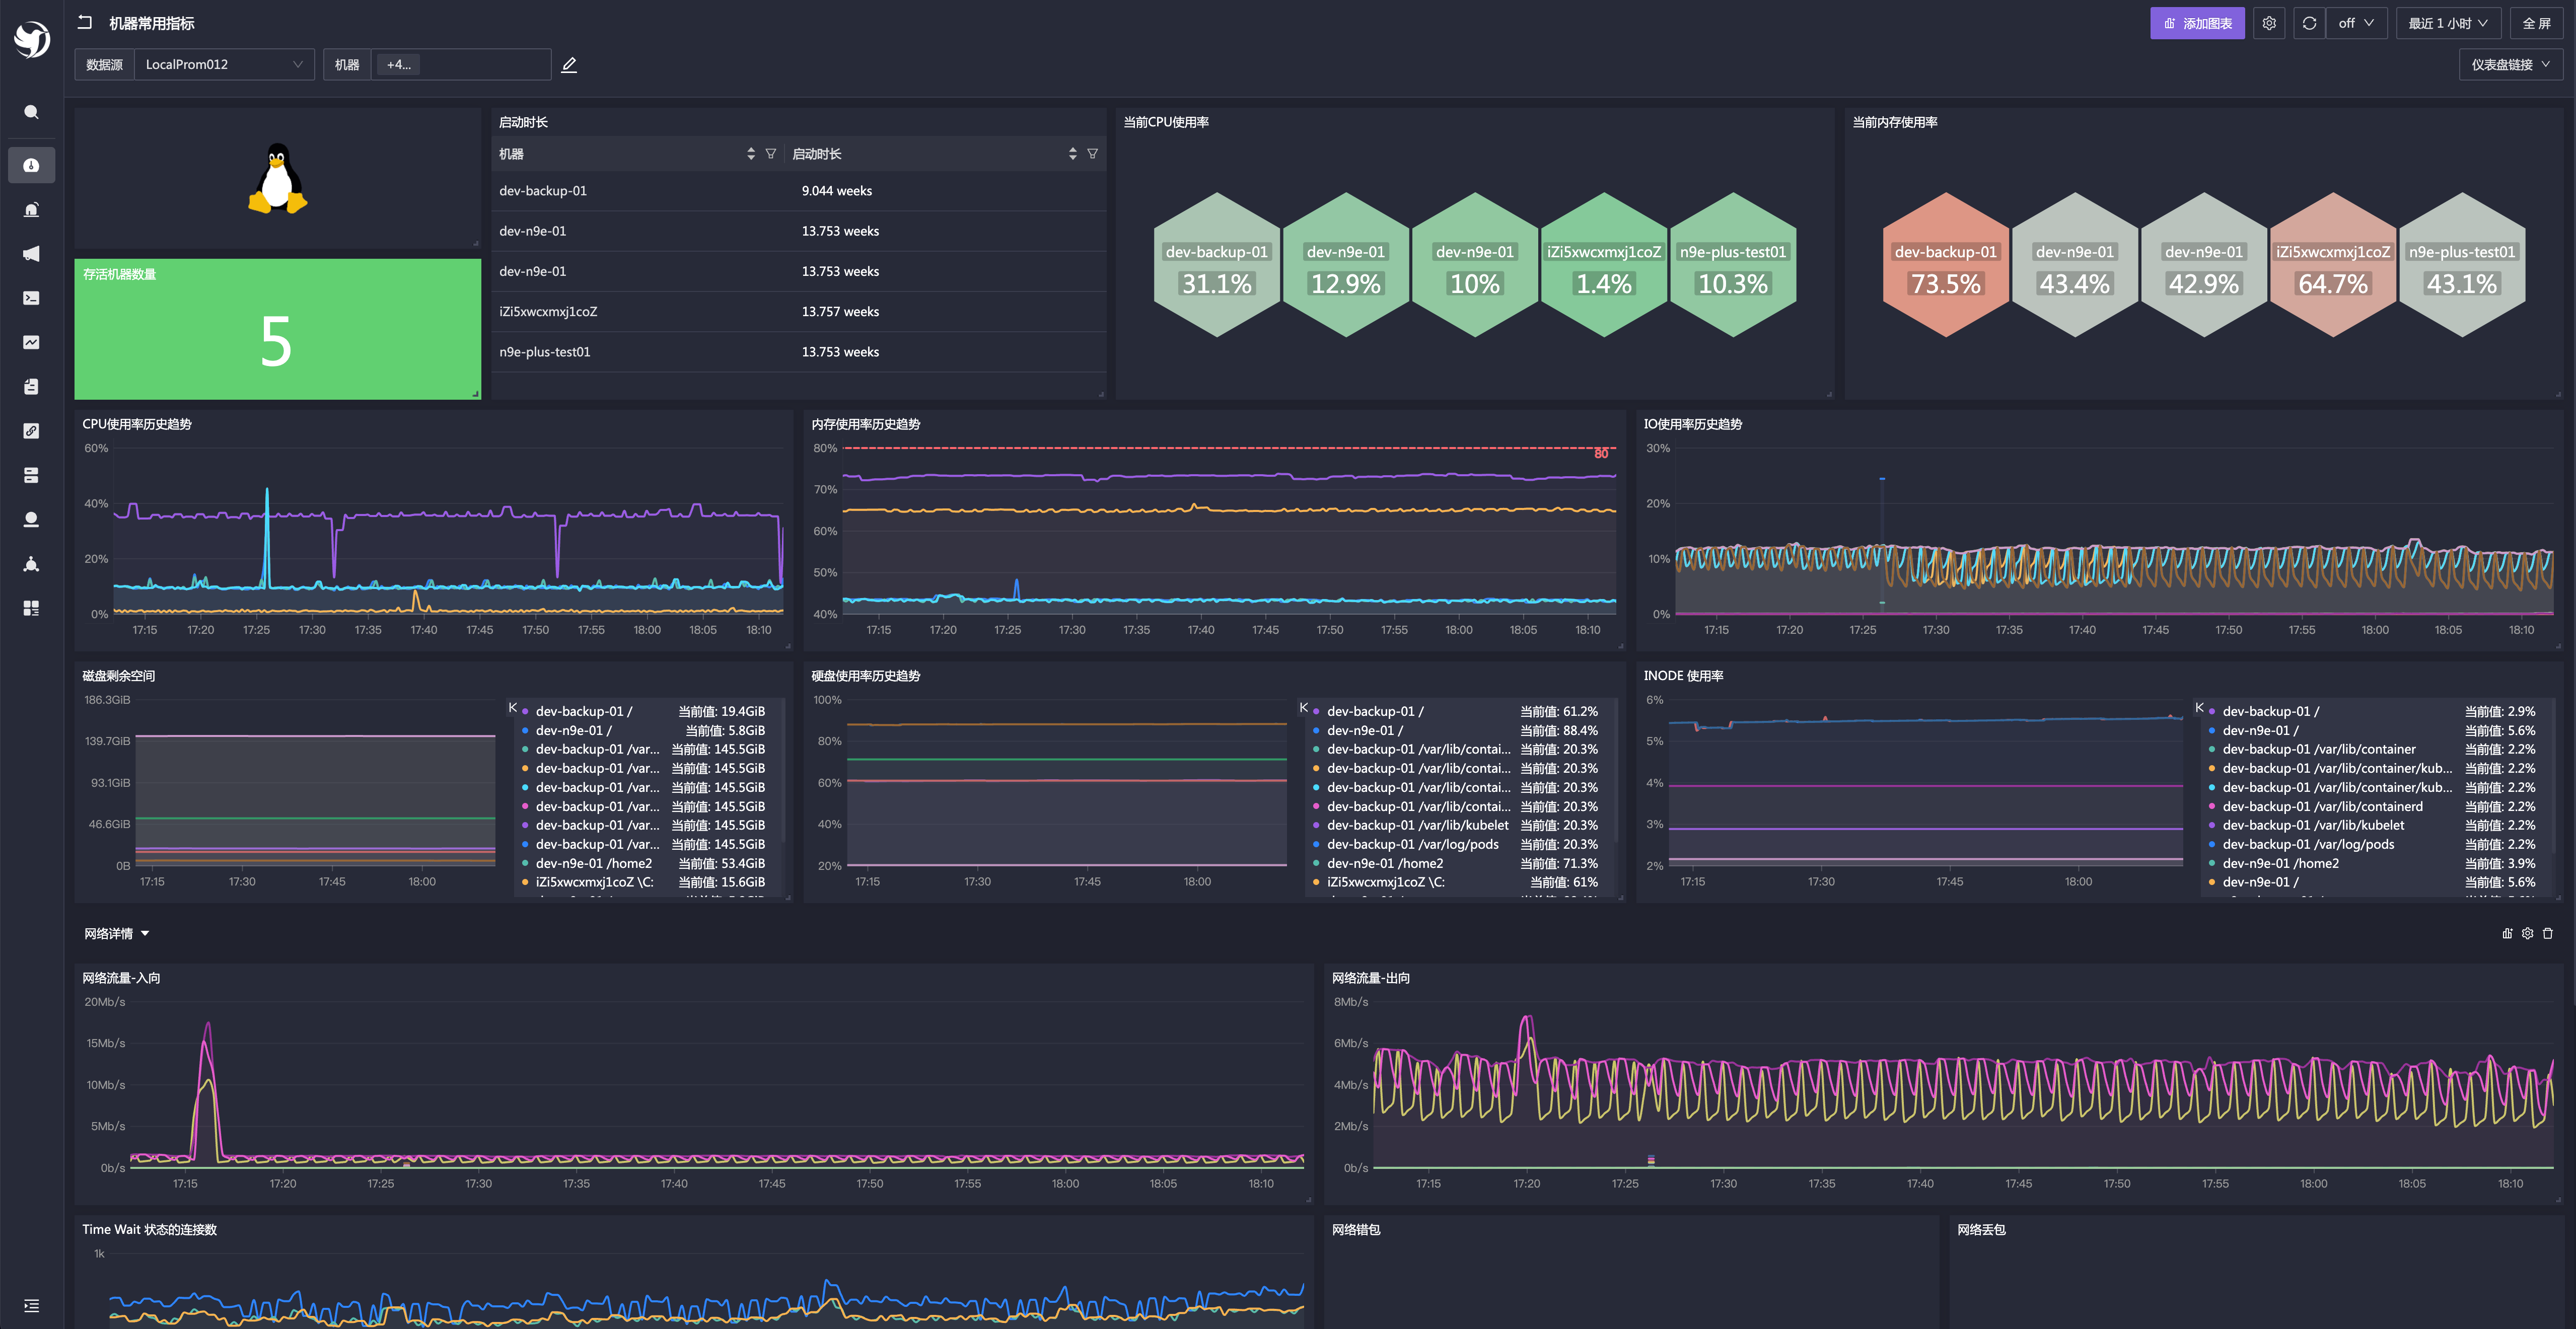
Task: Open the LocalProm012 datasource dropdown
Action: [224, 65]
